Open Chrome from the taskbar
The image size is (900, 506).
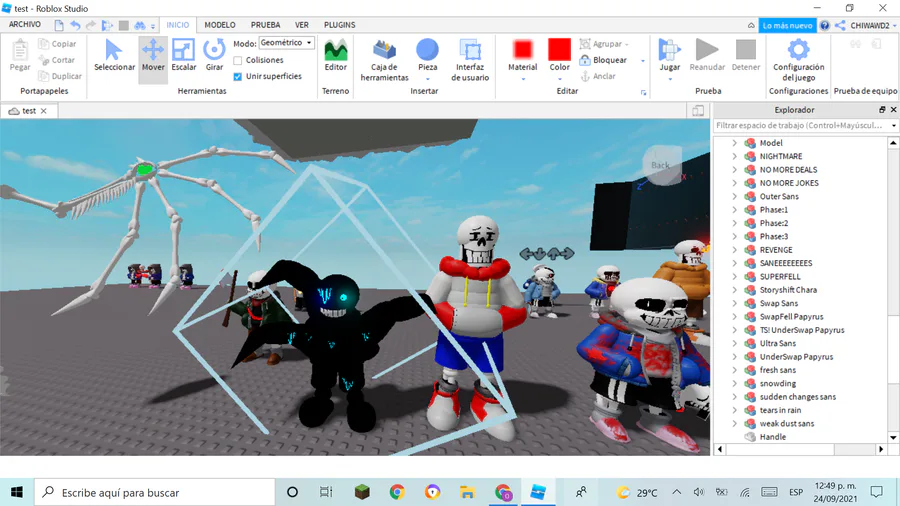point(397,492)
